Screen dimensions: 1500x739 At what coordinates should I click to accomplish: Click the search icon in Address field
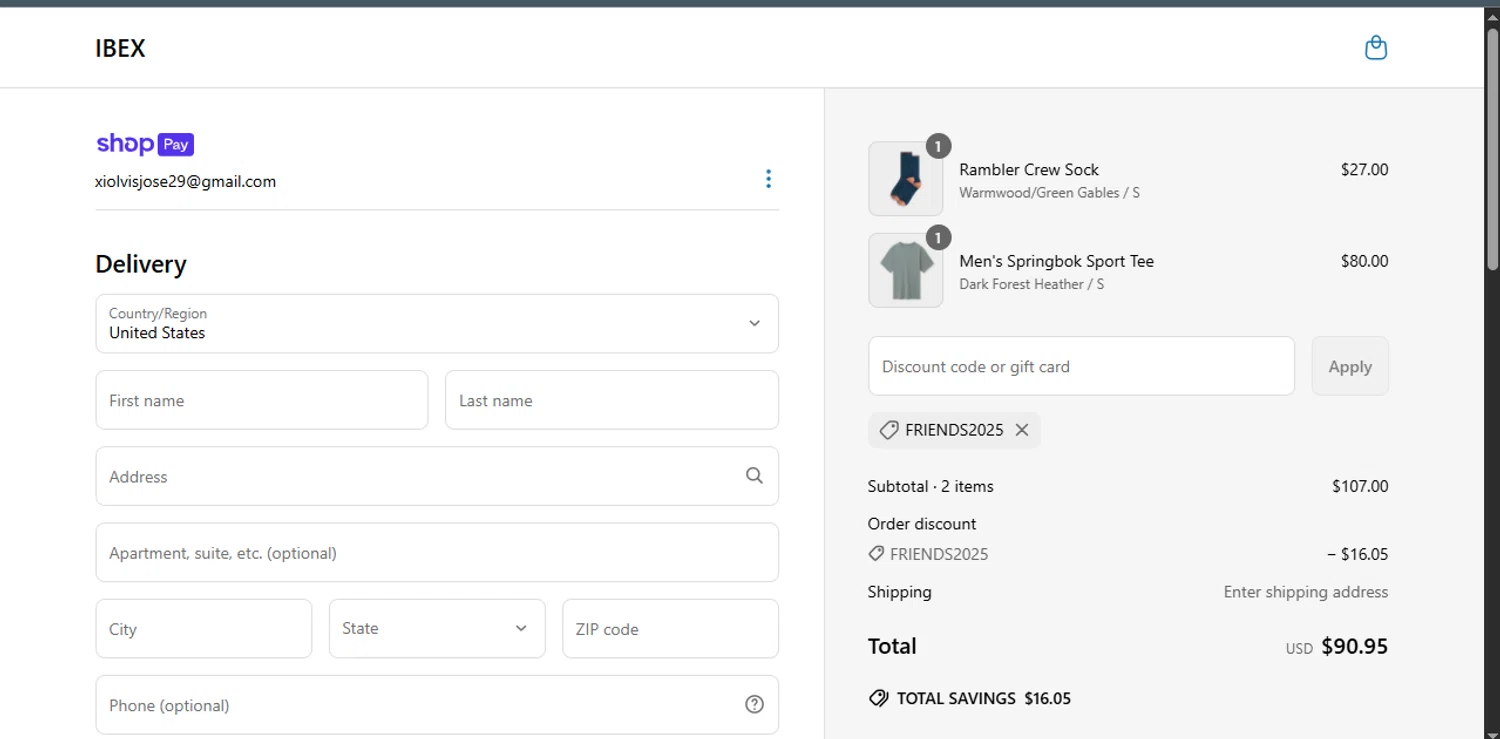click(x=754, y=476)
